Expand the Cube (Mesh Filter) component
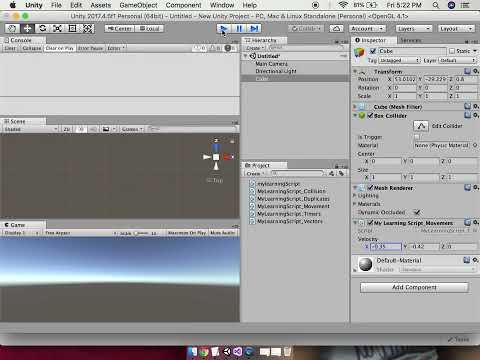Screen dimensions: 480x360 355,107
